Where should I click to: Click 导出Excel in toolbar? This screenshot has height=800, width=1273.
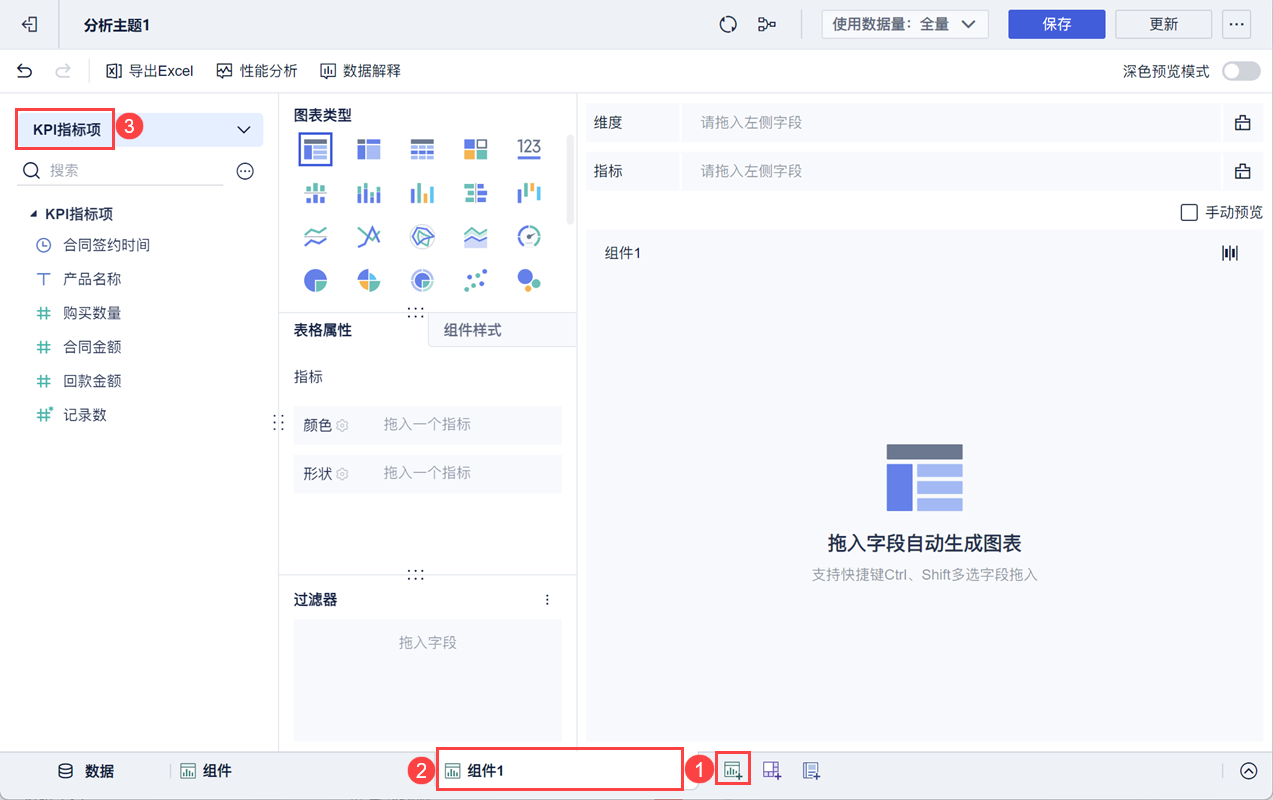(x=150, y=71)
